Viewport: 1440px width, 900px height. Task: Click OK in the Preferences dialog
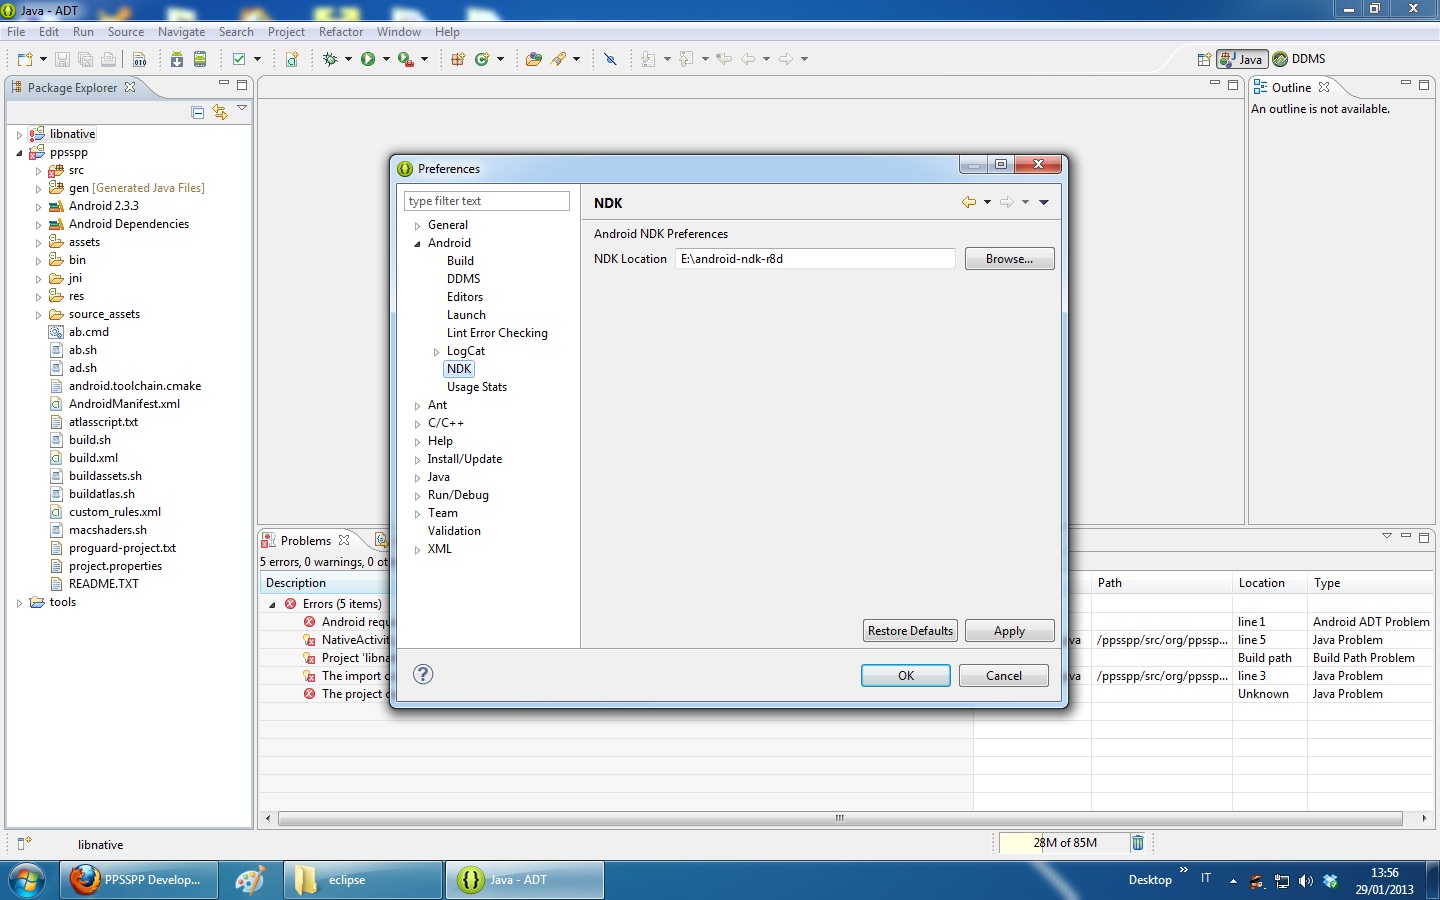(906, 676)
